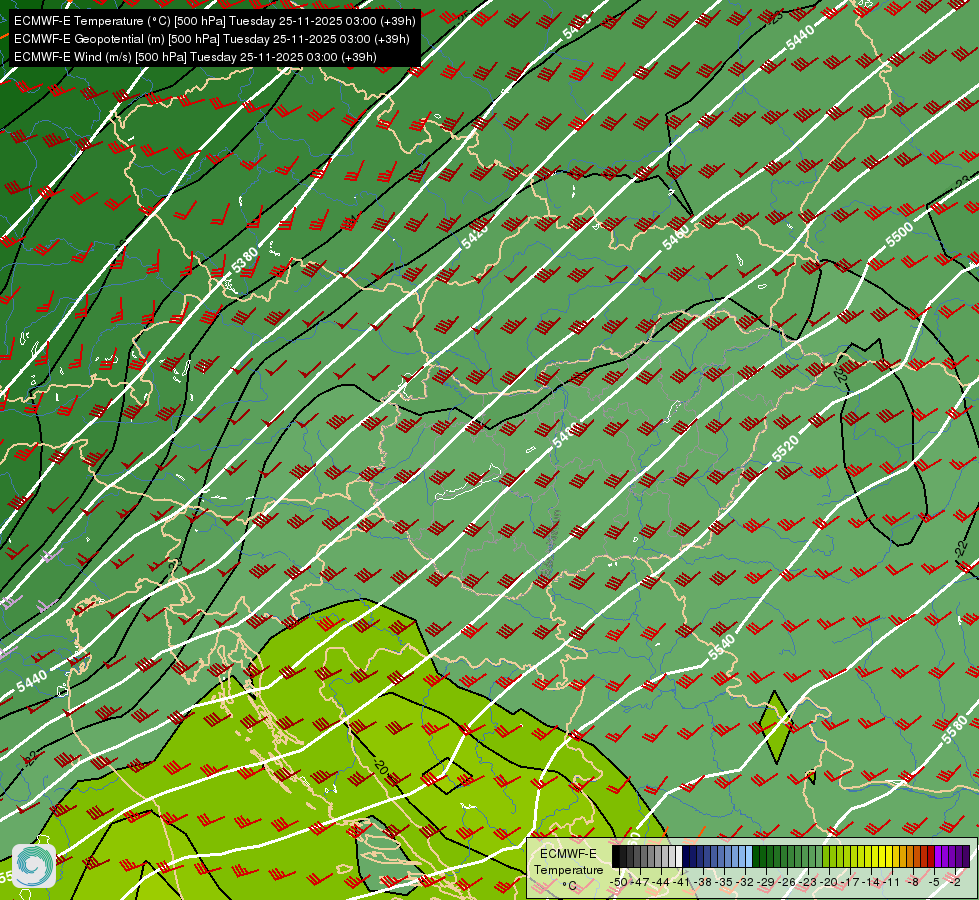The width and height of the screenshot is (979, 900).
Task: Click the -44 tick label in the legend
Action: [661, 882]
